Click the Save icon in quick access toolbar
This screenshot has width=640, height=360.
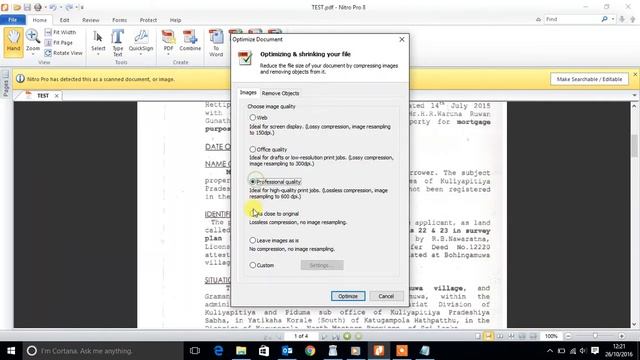tap(27, 7)
